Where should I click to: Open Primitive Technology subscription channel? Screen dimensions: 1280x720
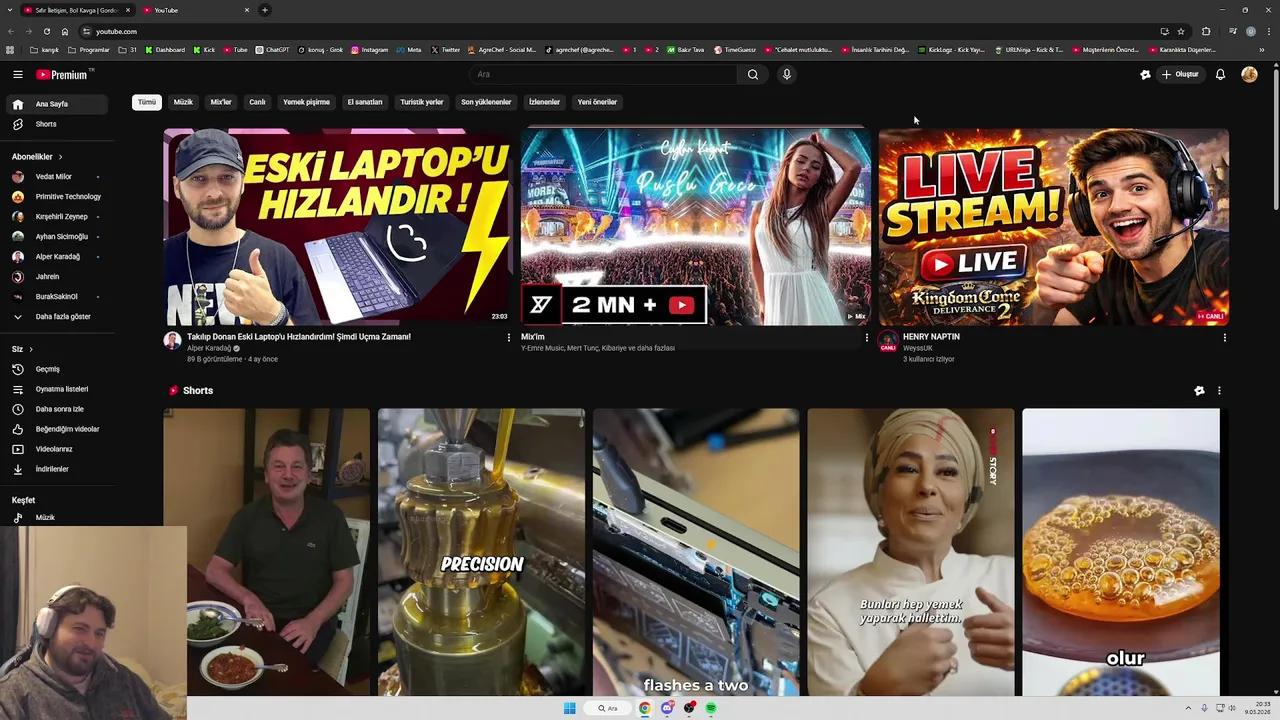tap(56, 197)
